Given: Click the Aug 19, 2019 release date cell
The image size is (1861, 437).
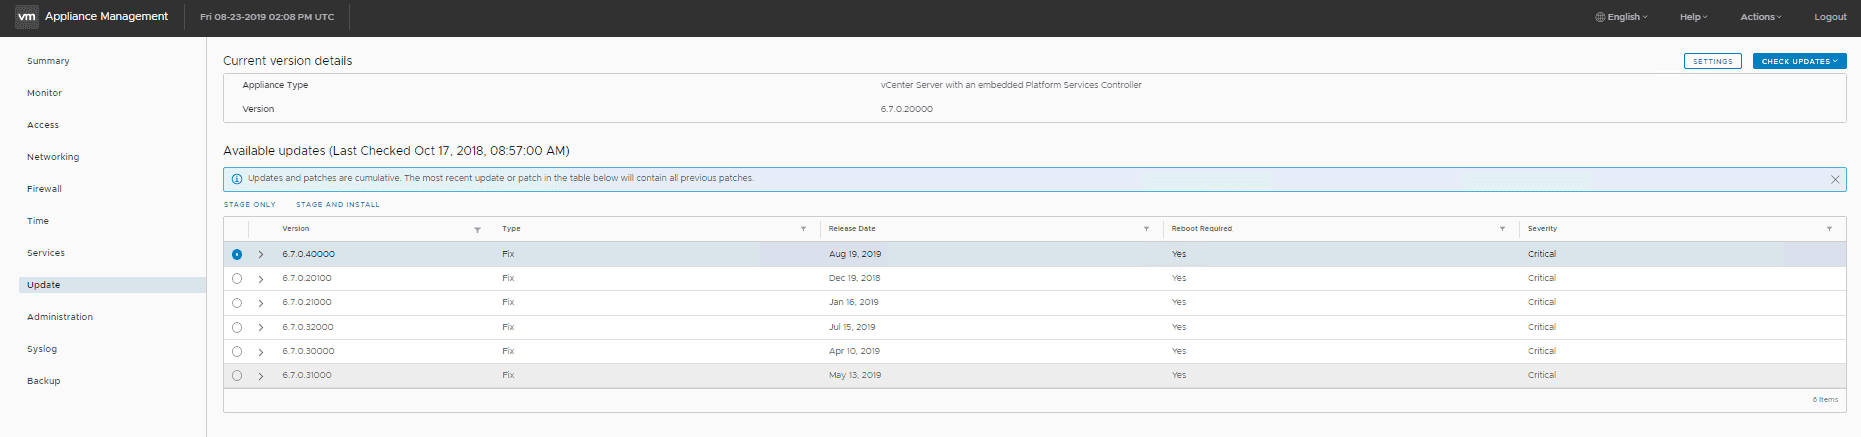Looking at the screenshot, I should click(x=855, y=254).
